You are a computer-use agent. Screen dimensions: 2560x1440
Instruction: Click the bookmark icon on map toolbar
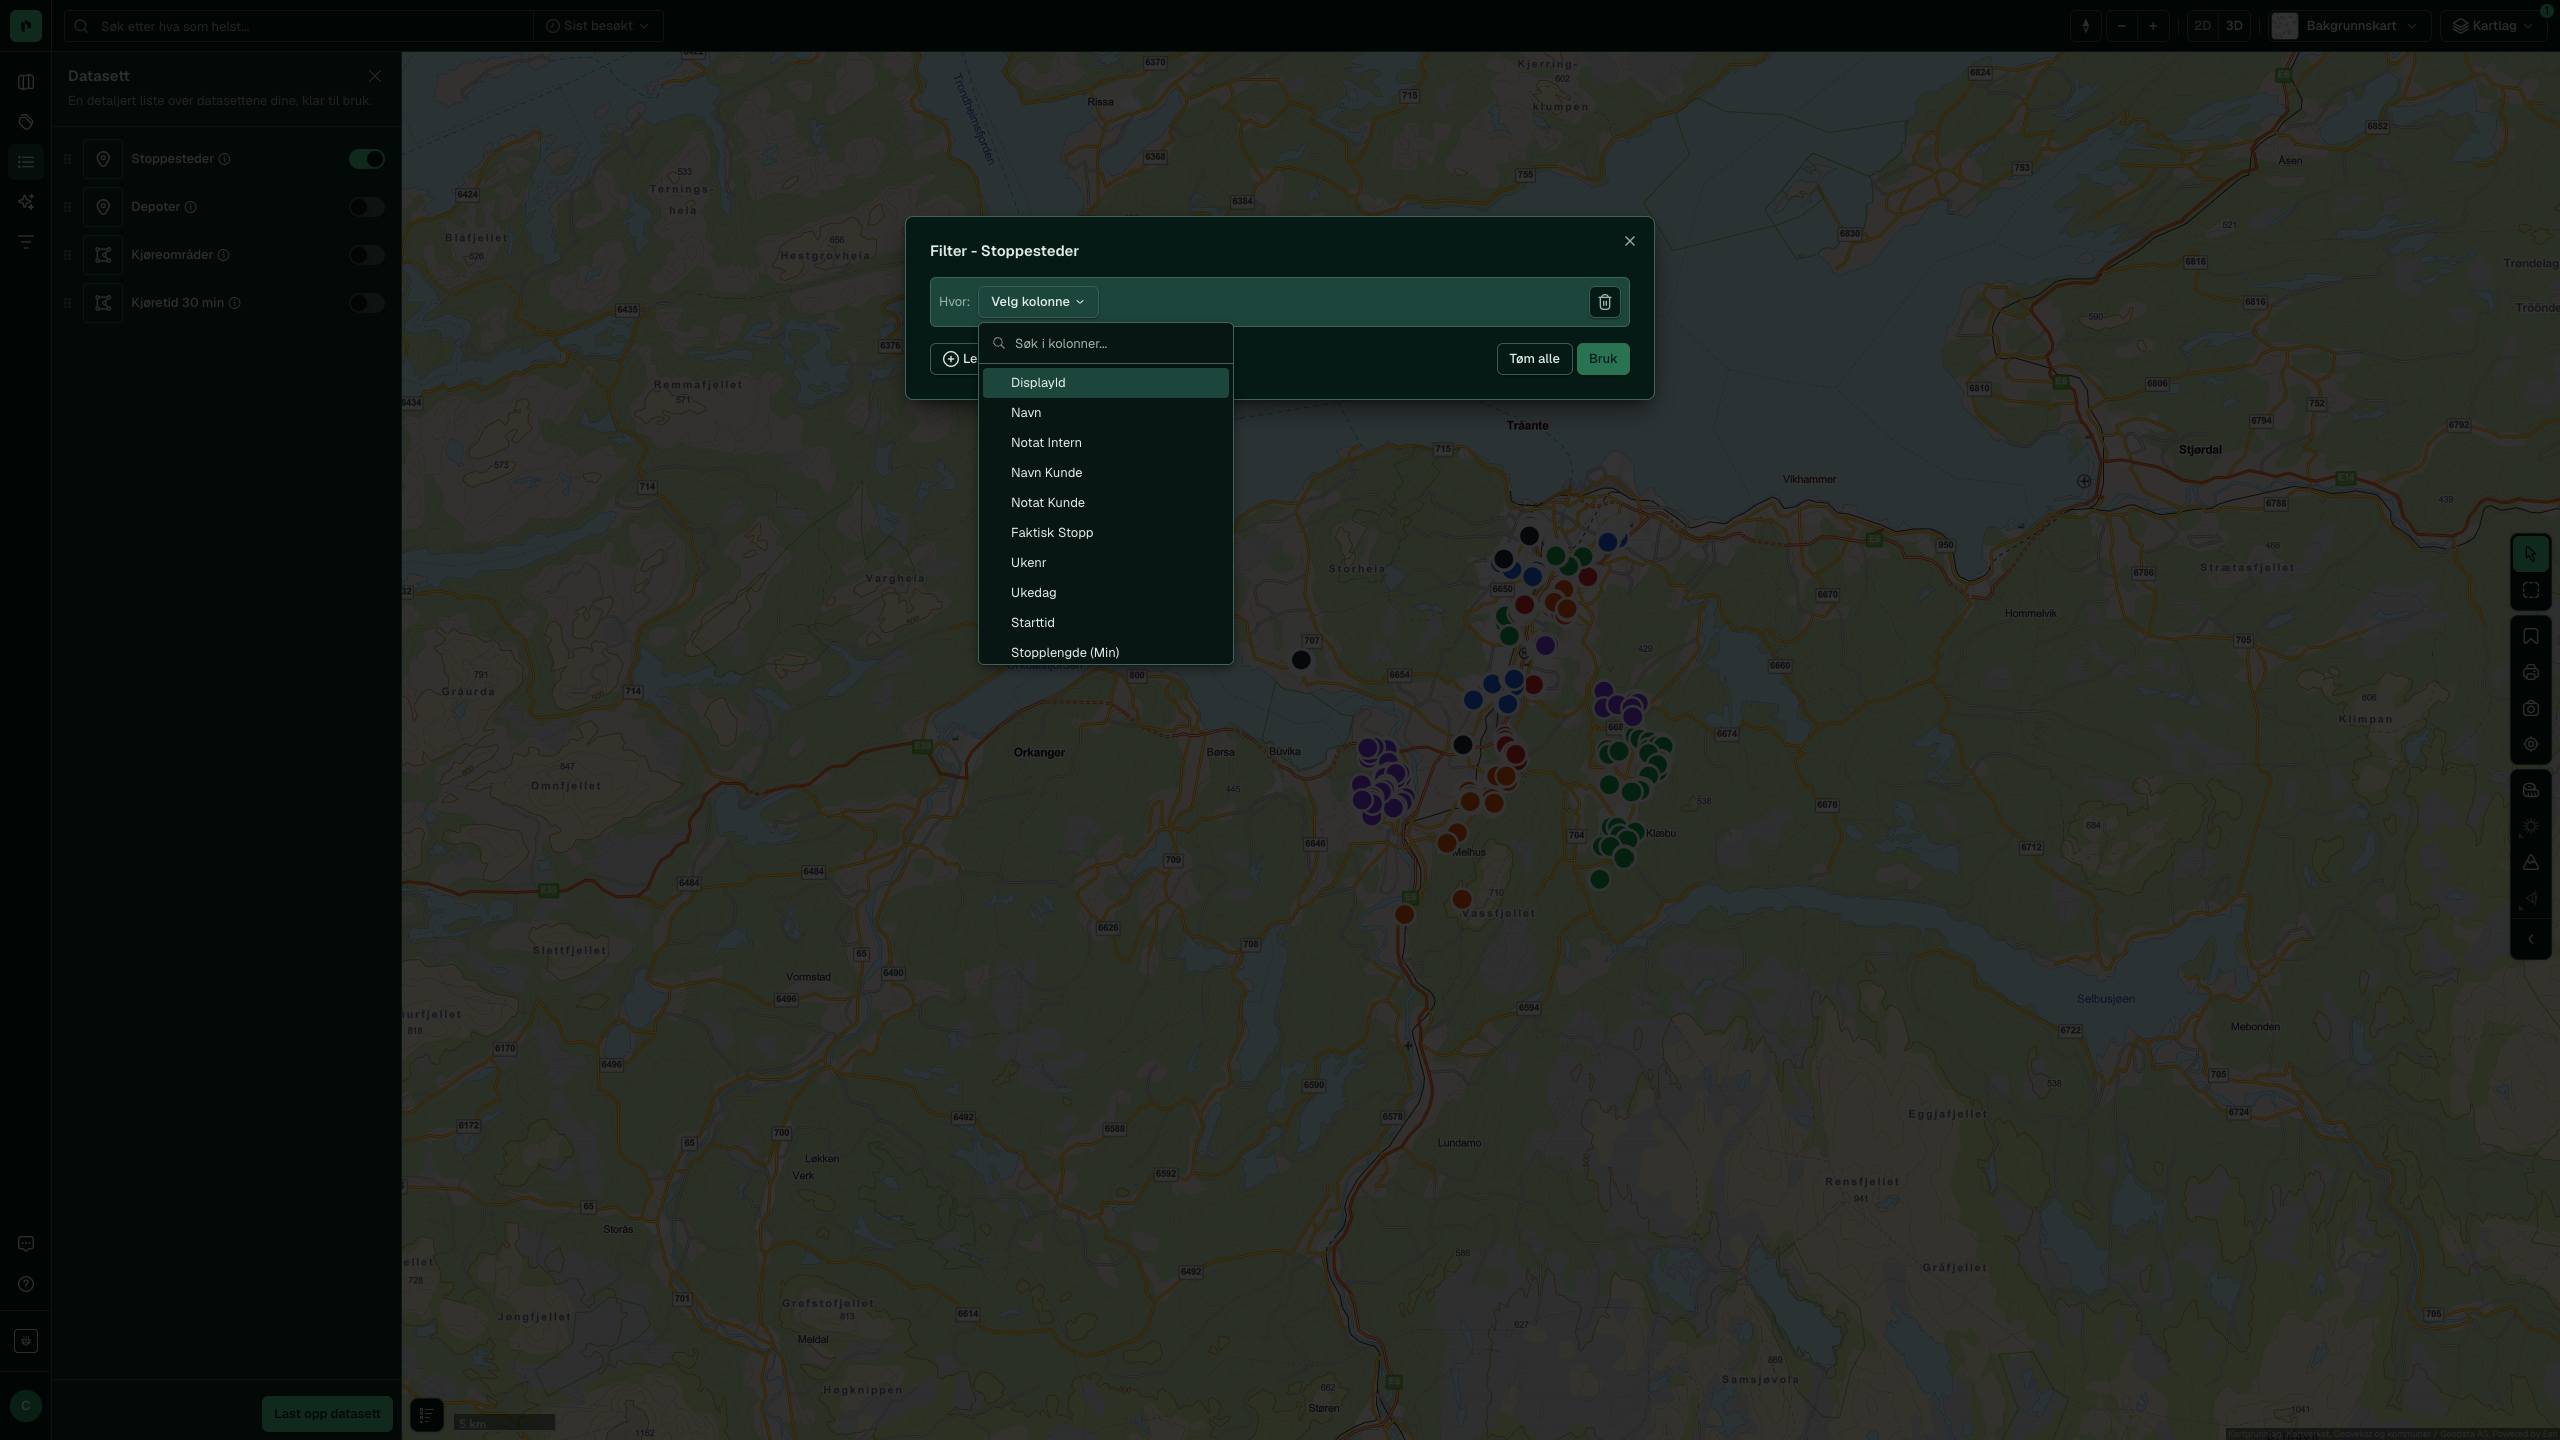[2530, 636]
